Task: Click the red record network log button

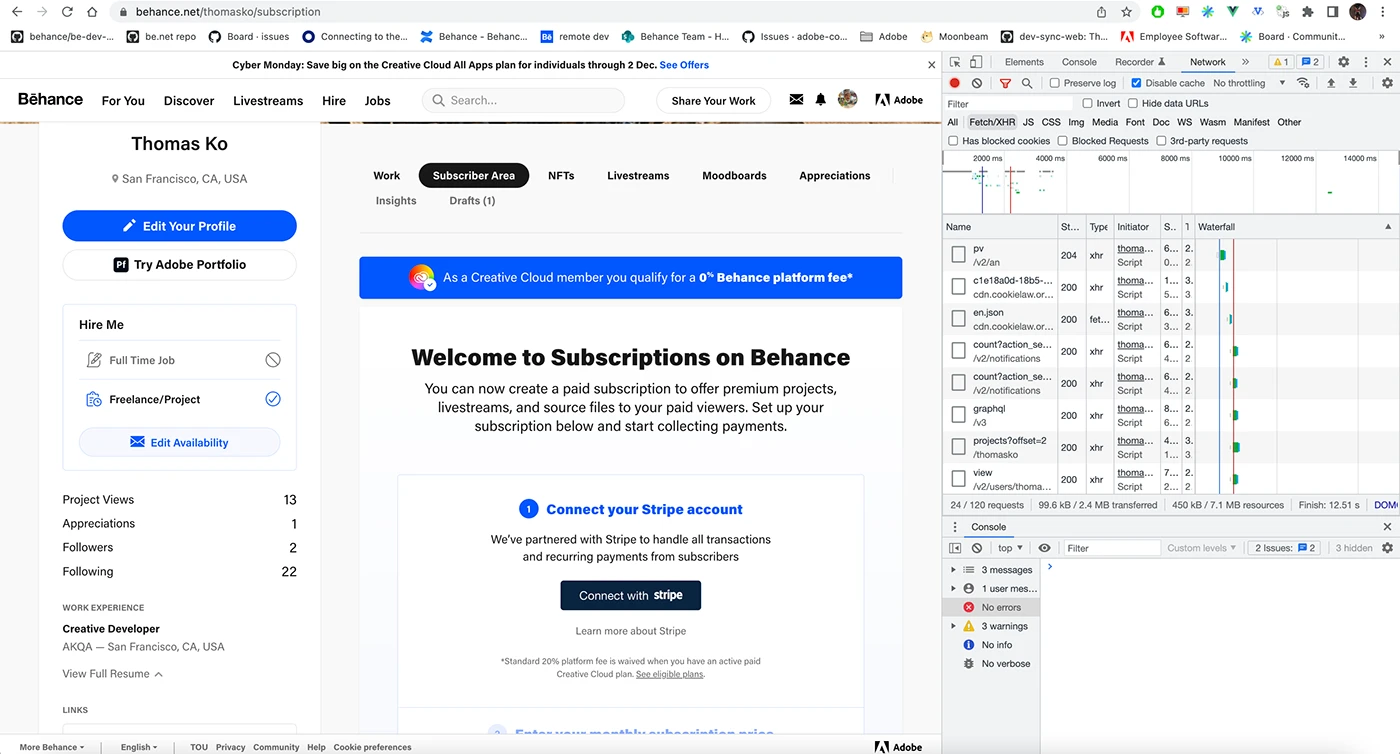Action: point(955,83)
